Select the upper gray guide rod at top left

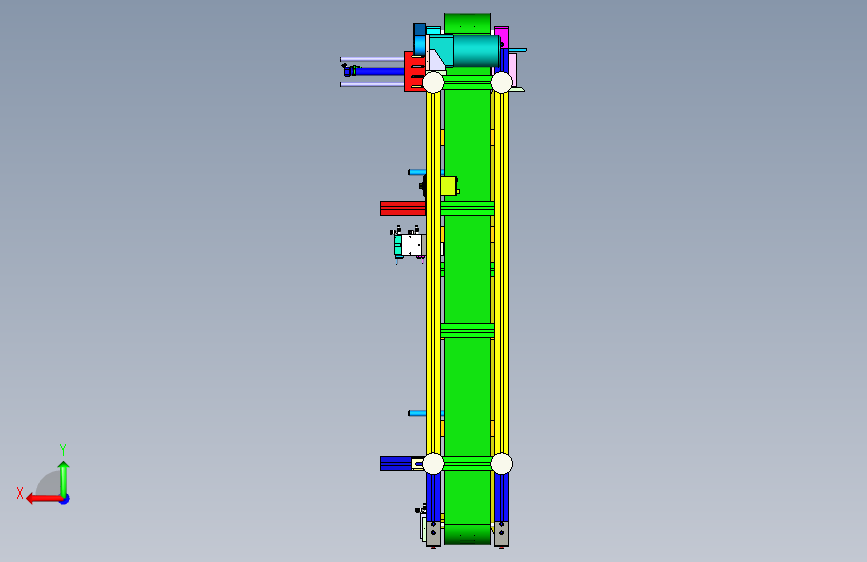[x=372, y=59]
